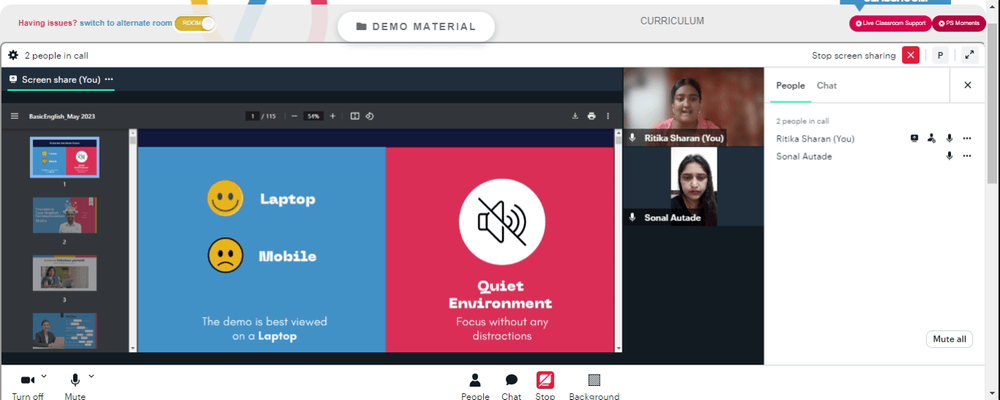Open the CURRICULUM tab
Image resolution: width=1000 pixels, height=400 pixels.
coord(672,21)
